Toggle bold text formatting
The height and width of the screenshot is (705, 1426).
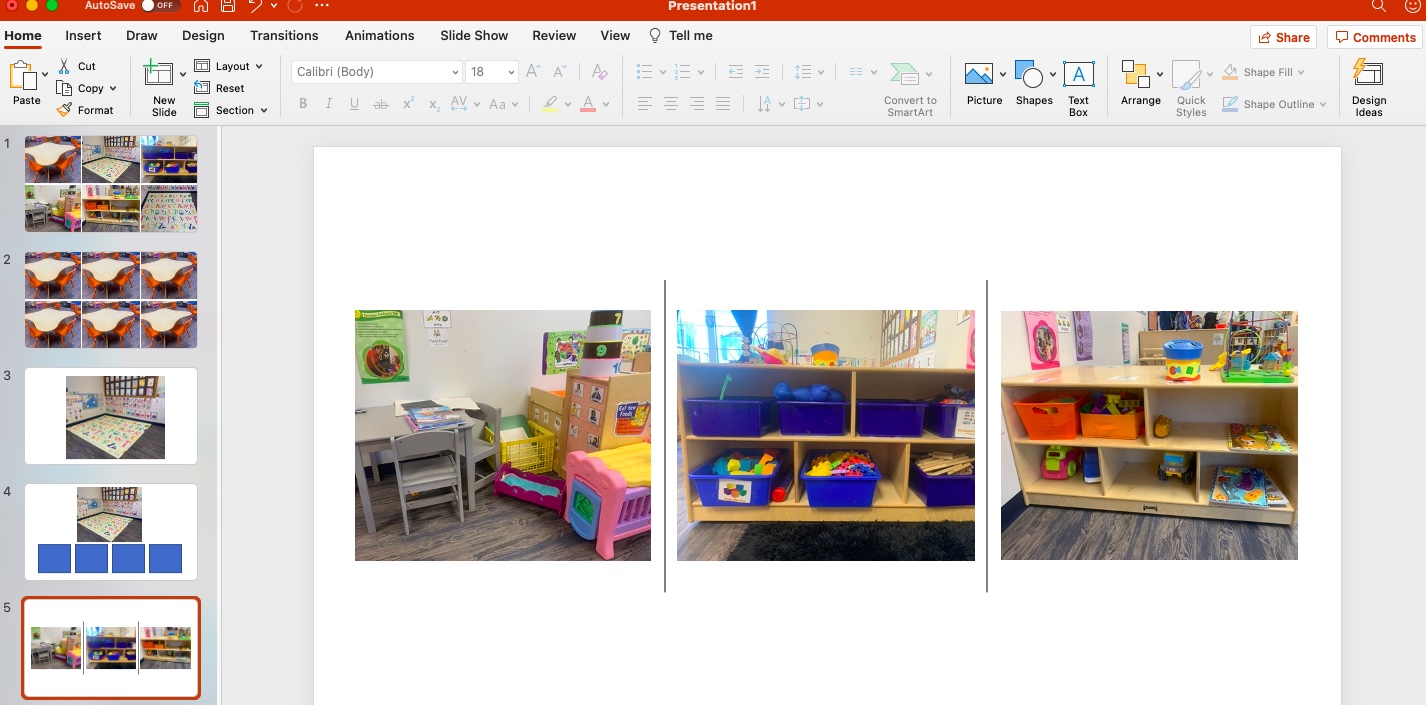[302, 103]
